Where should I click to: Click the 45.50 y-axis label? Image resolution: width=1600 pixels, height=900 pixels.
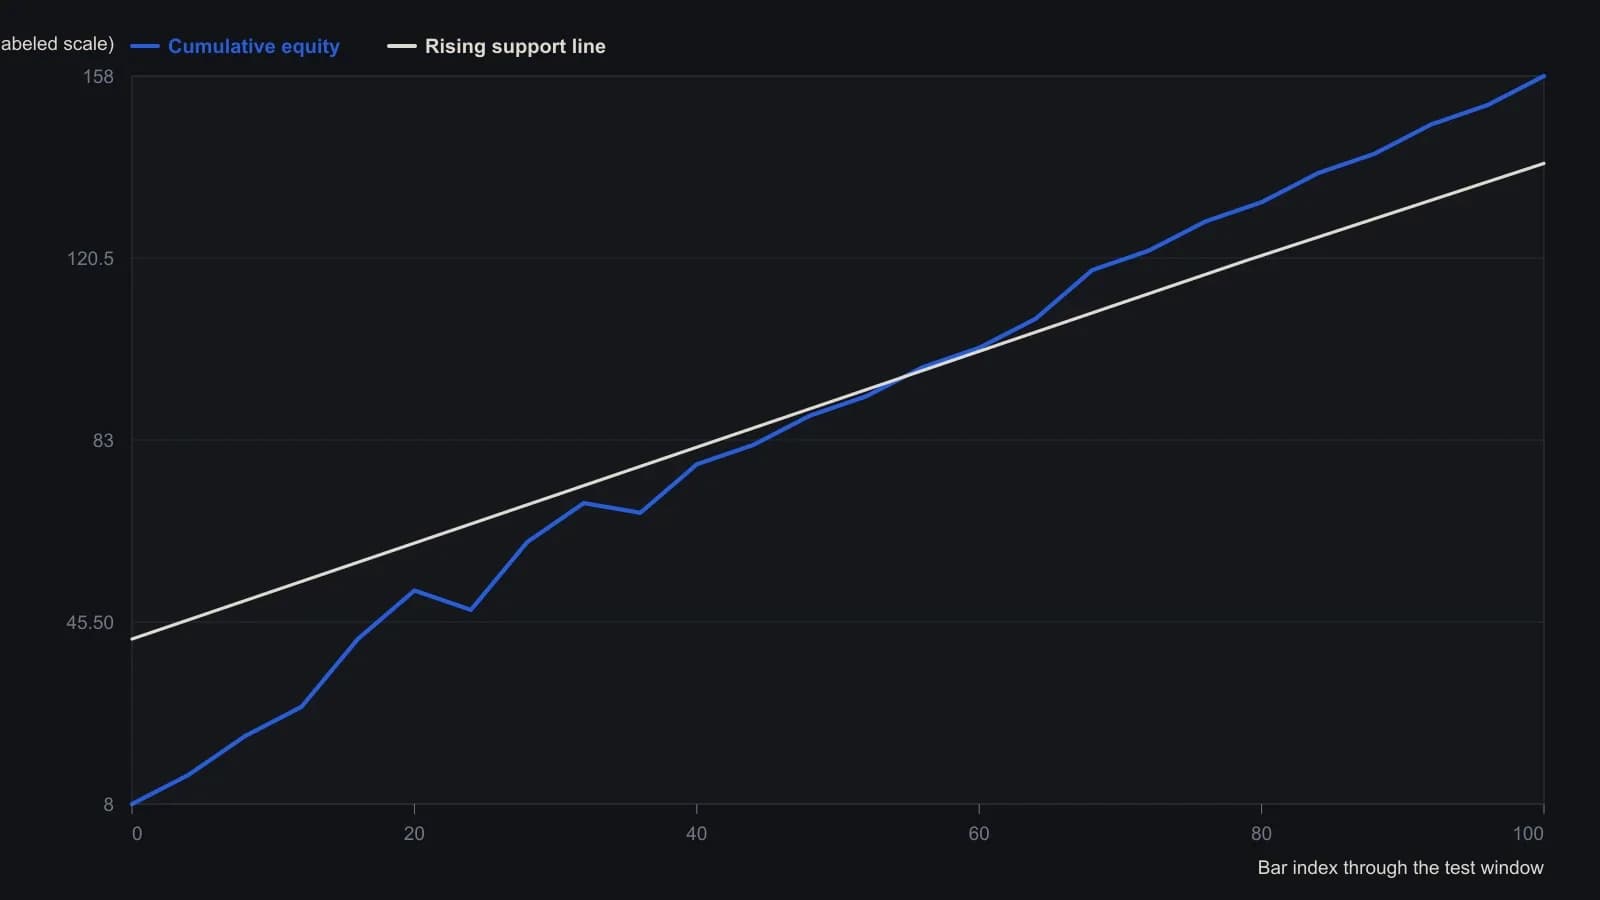tap(90, 623)
